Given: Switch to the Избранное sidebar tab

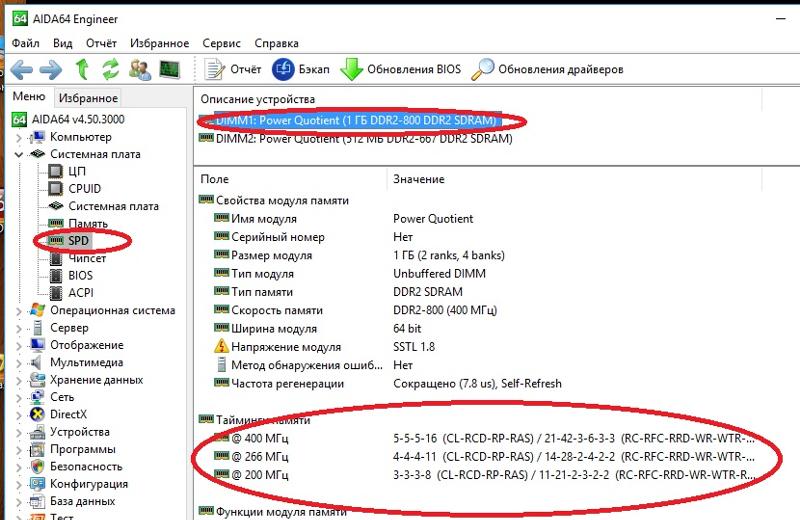Looking at the screenshot, I should tap(88, 97).
